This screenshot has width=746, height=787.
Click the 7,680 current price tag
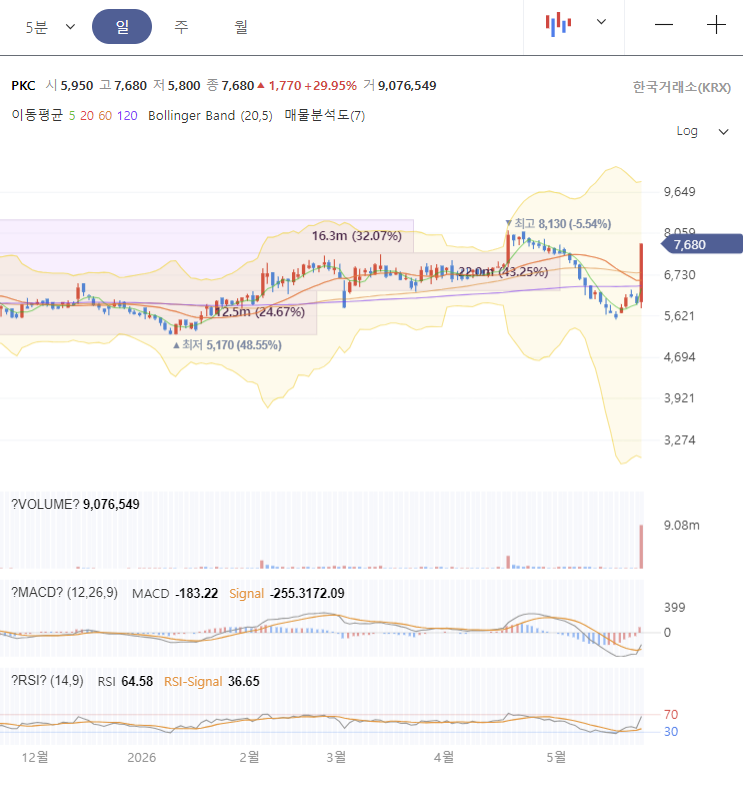(x=702, y=244)
